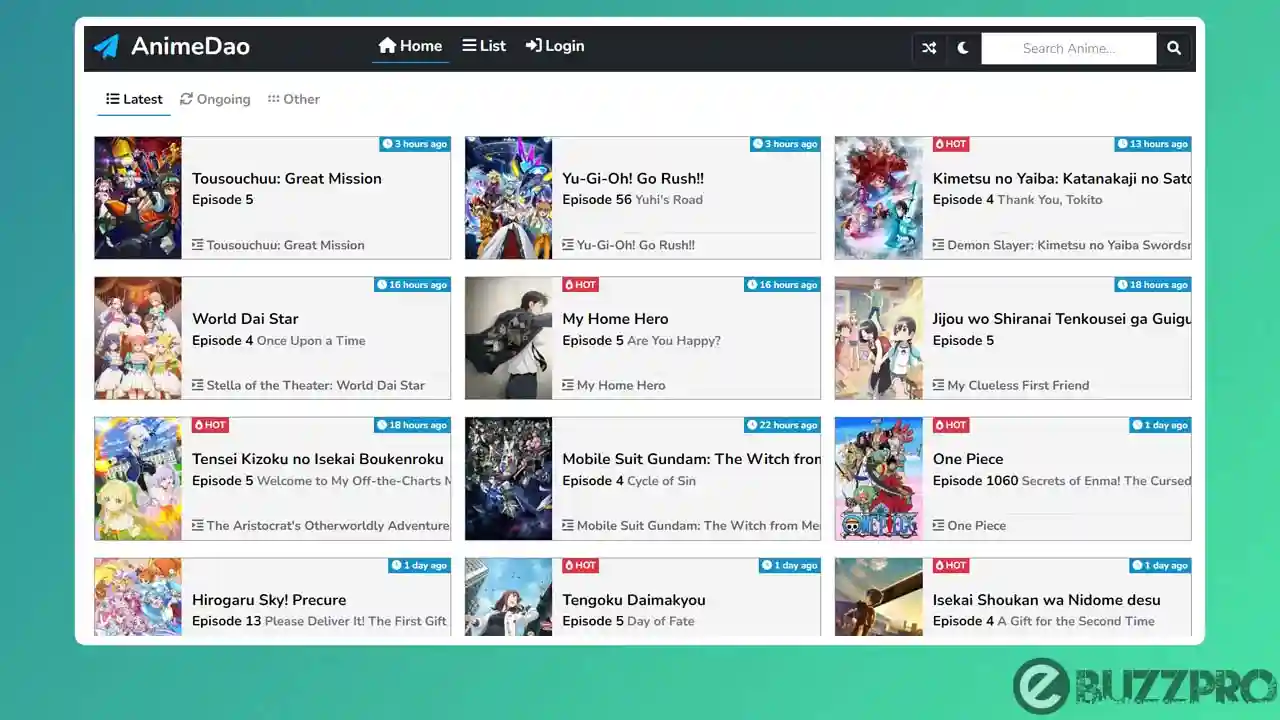
Task: Open One Piece poster thumbnail
Action: (879, 479)
